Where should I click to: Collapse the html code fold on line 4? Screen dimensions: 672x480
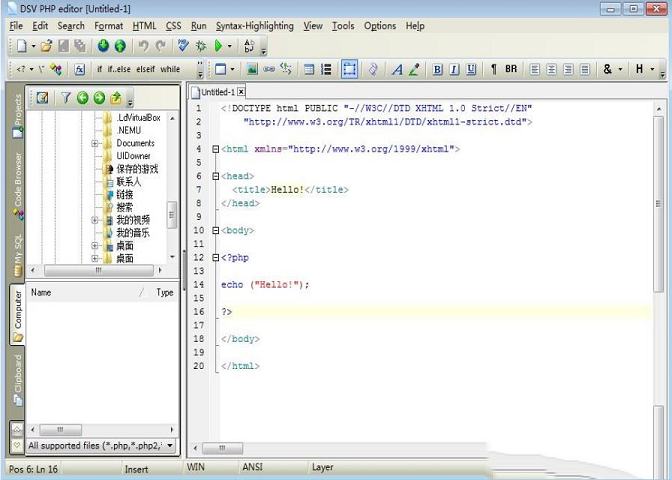tap(216, 149)
